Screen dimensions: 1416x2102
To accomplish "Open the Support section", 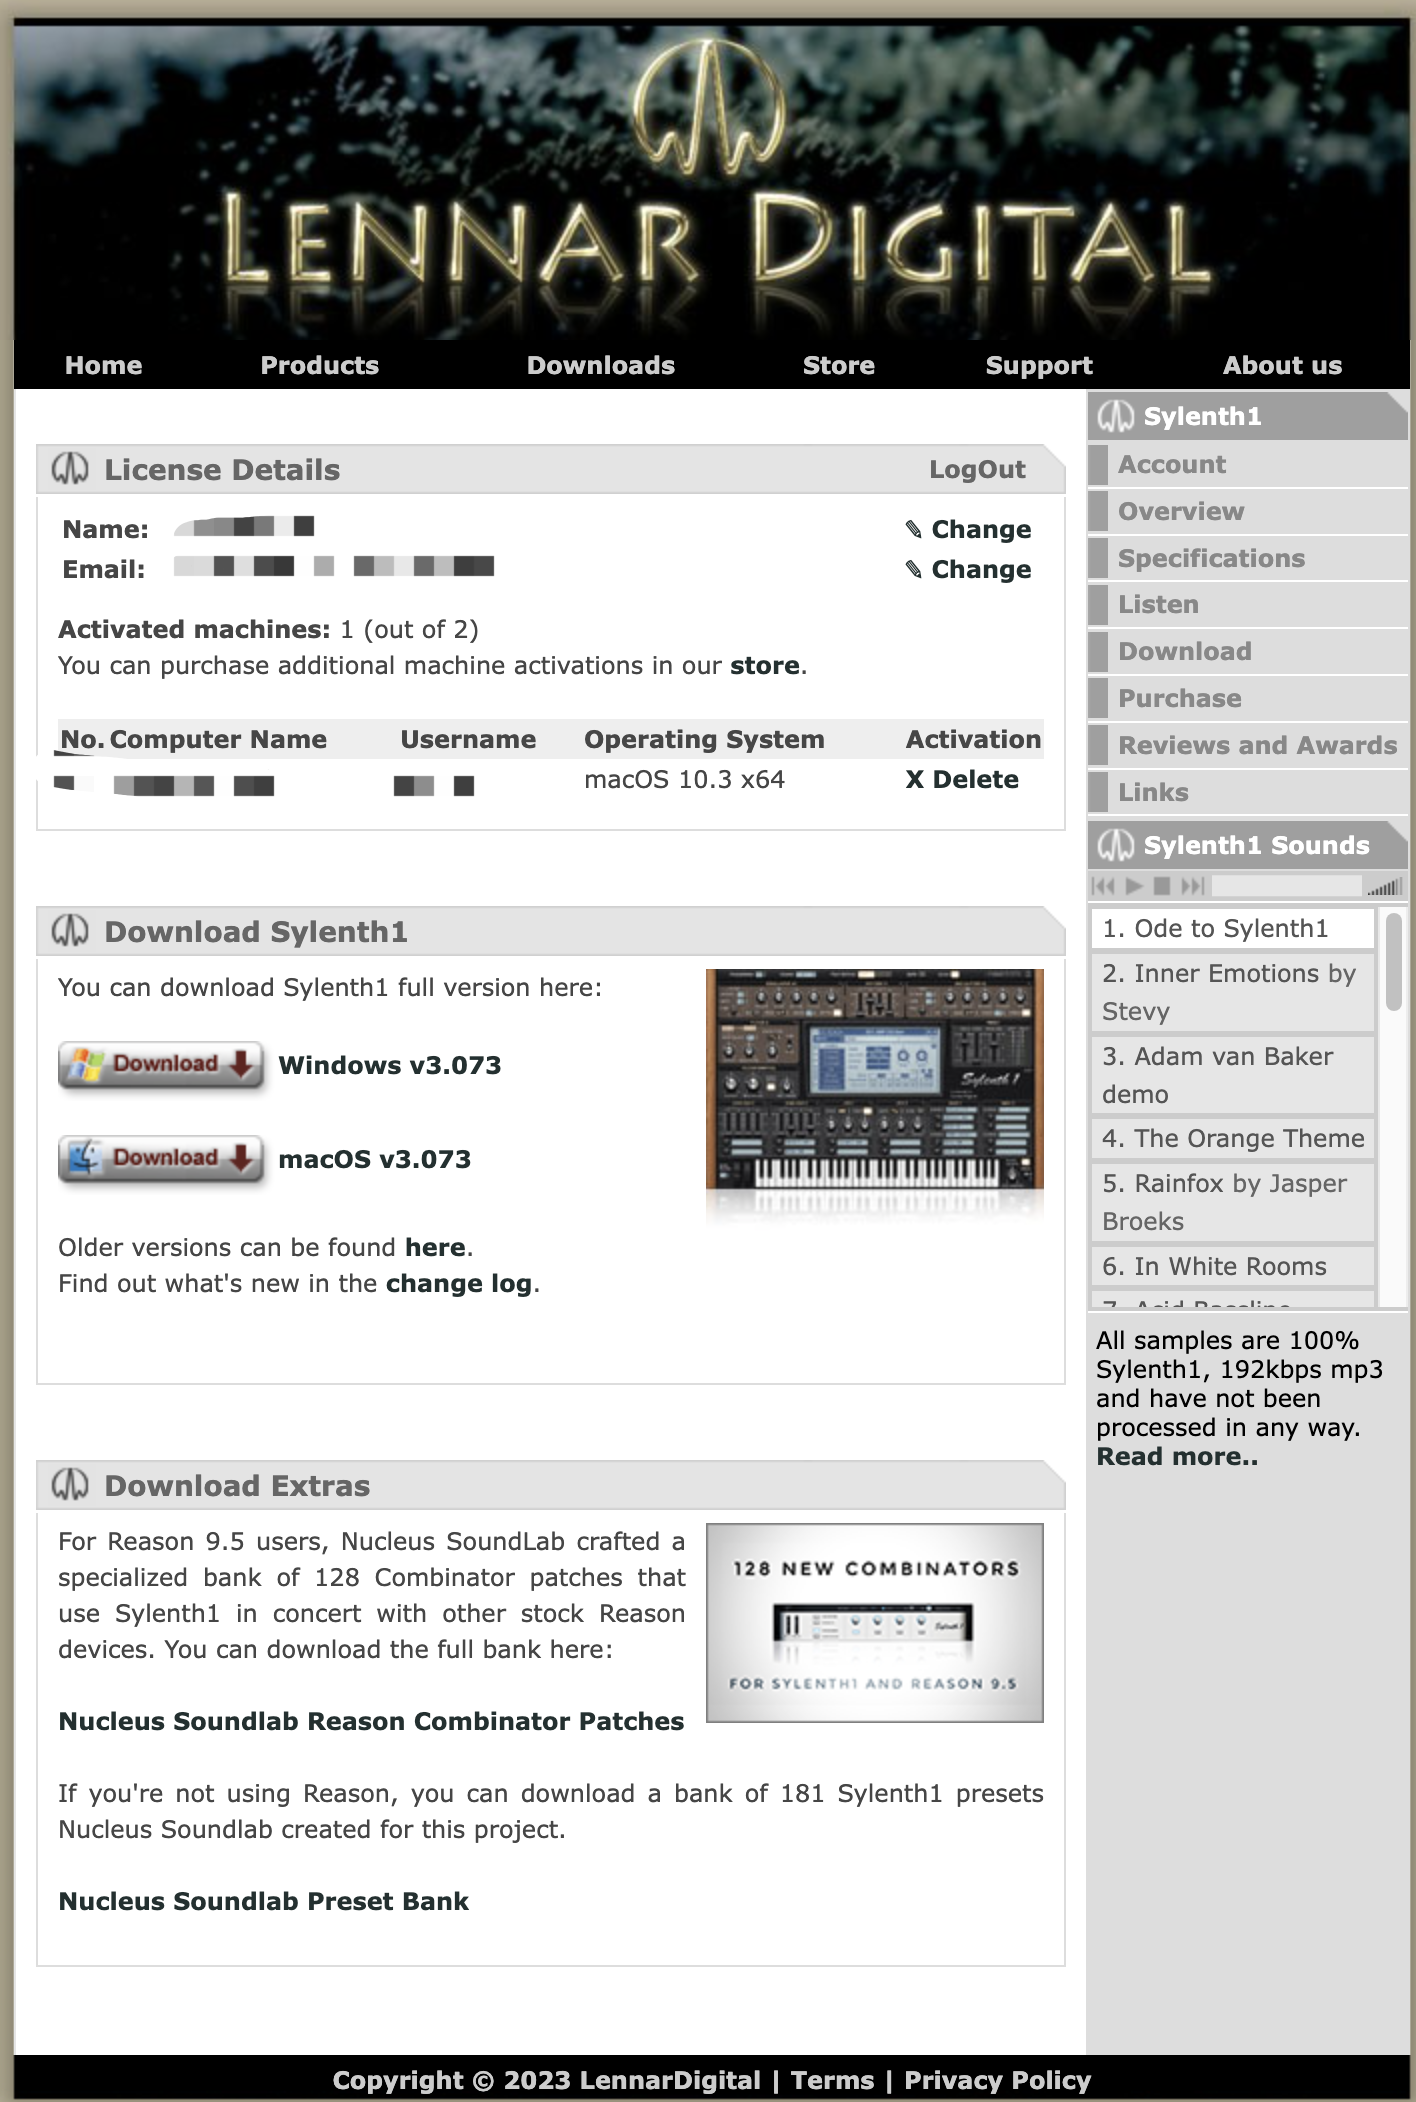I will [1039, 366].
